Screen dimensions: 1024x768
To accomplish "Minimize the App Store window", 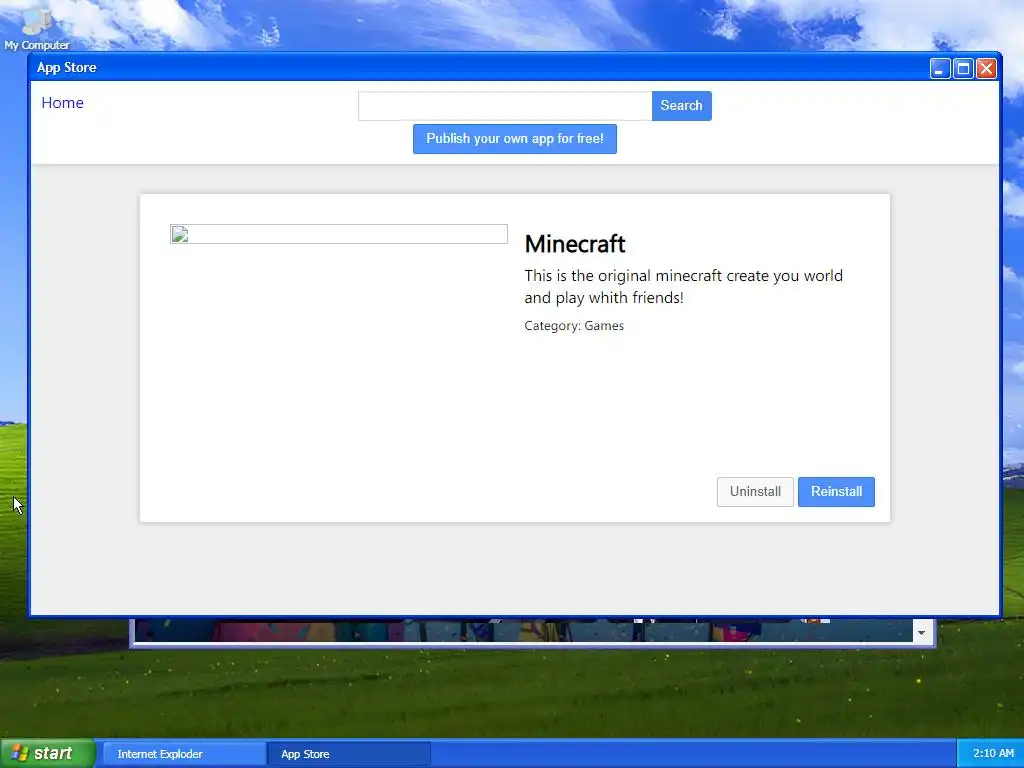I will tap(940, 69).
